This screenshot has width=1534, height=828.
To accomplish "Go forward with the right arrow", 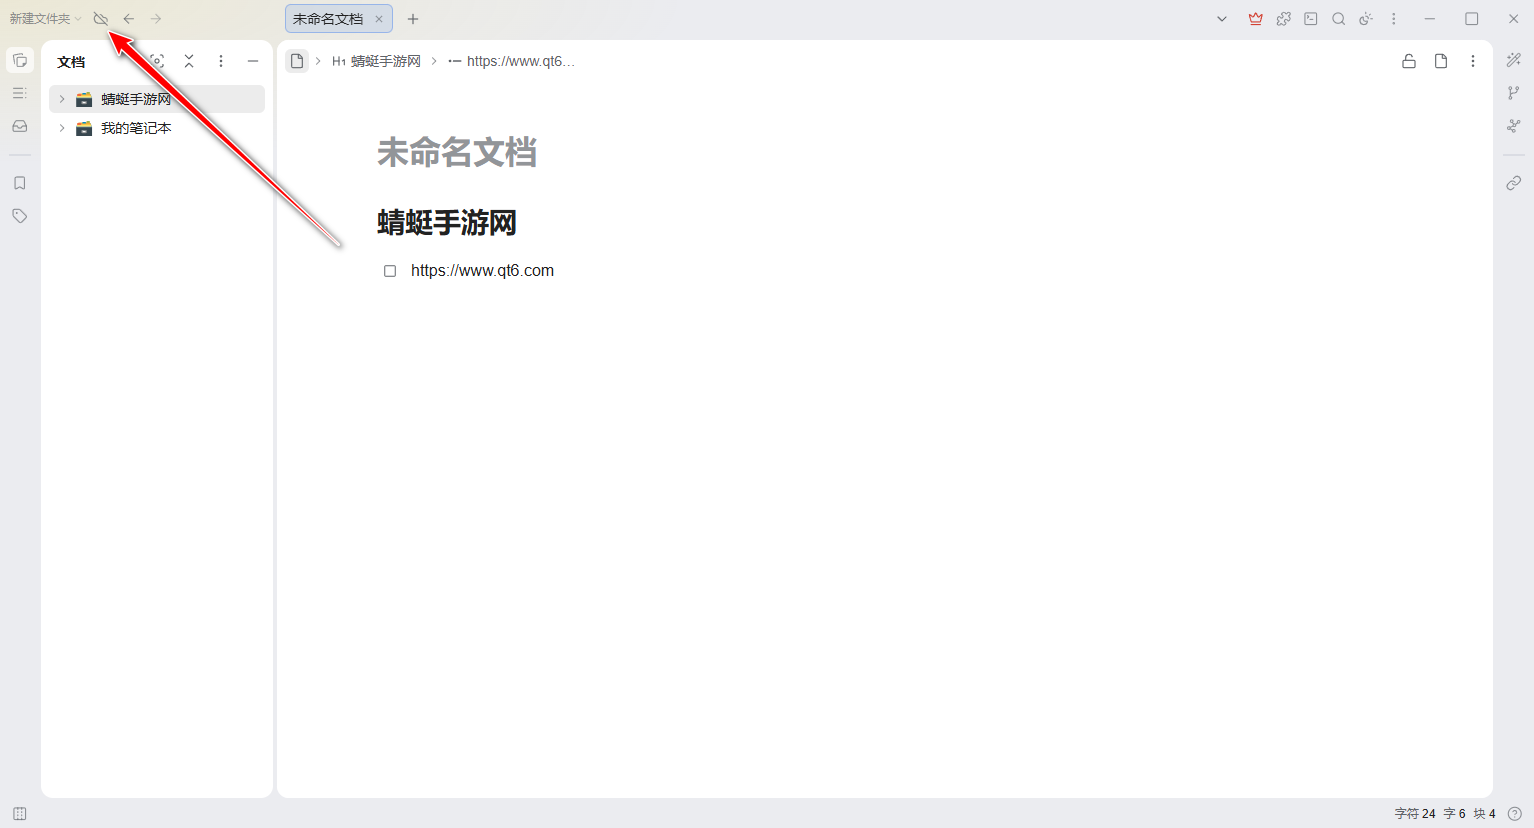I will click(156, 19).
